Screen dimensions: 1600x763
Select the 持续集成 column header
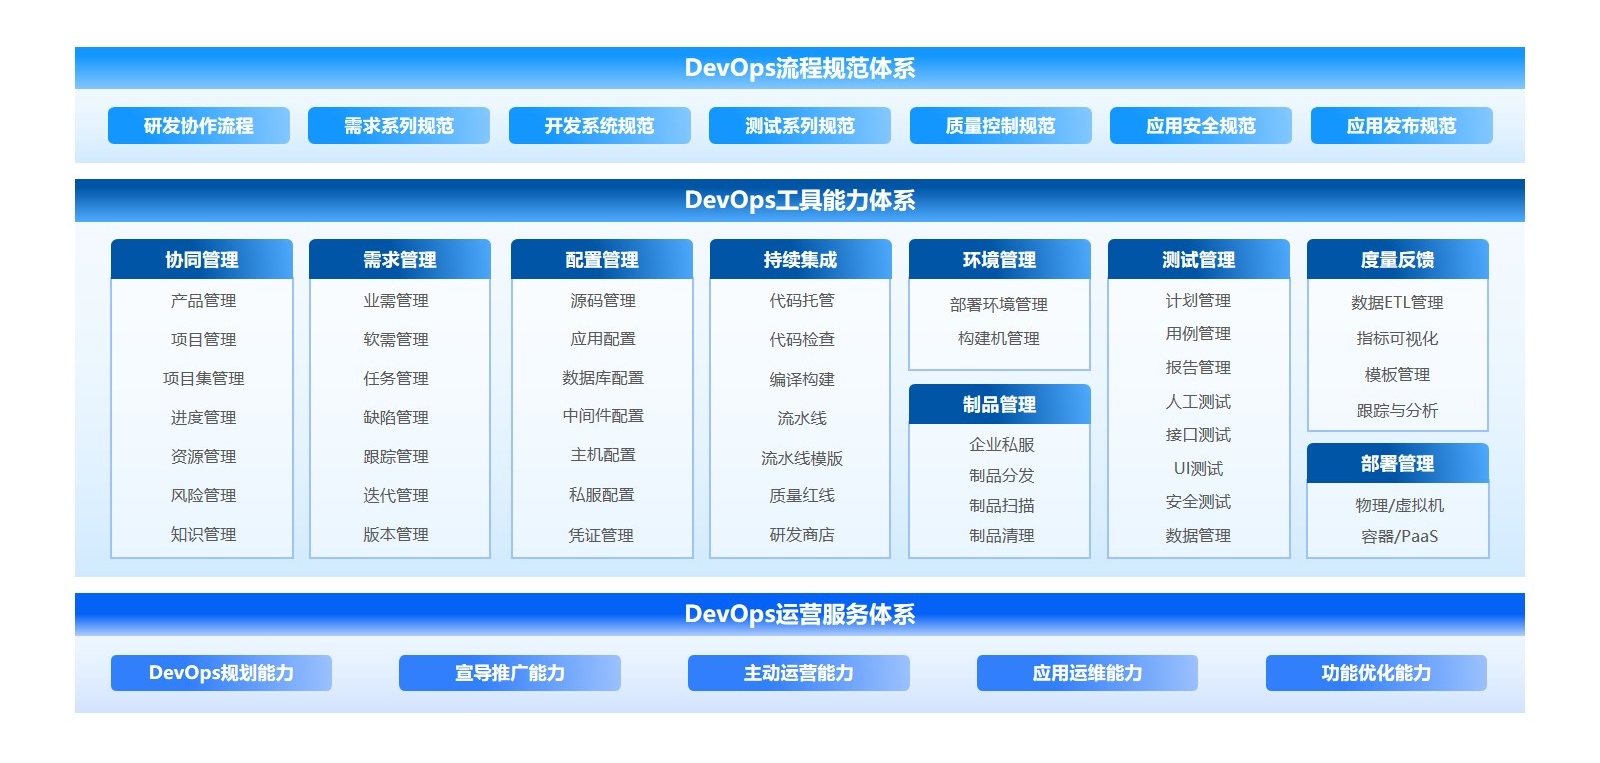(x=800, y=260)
